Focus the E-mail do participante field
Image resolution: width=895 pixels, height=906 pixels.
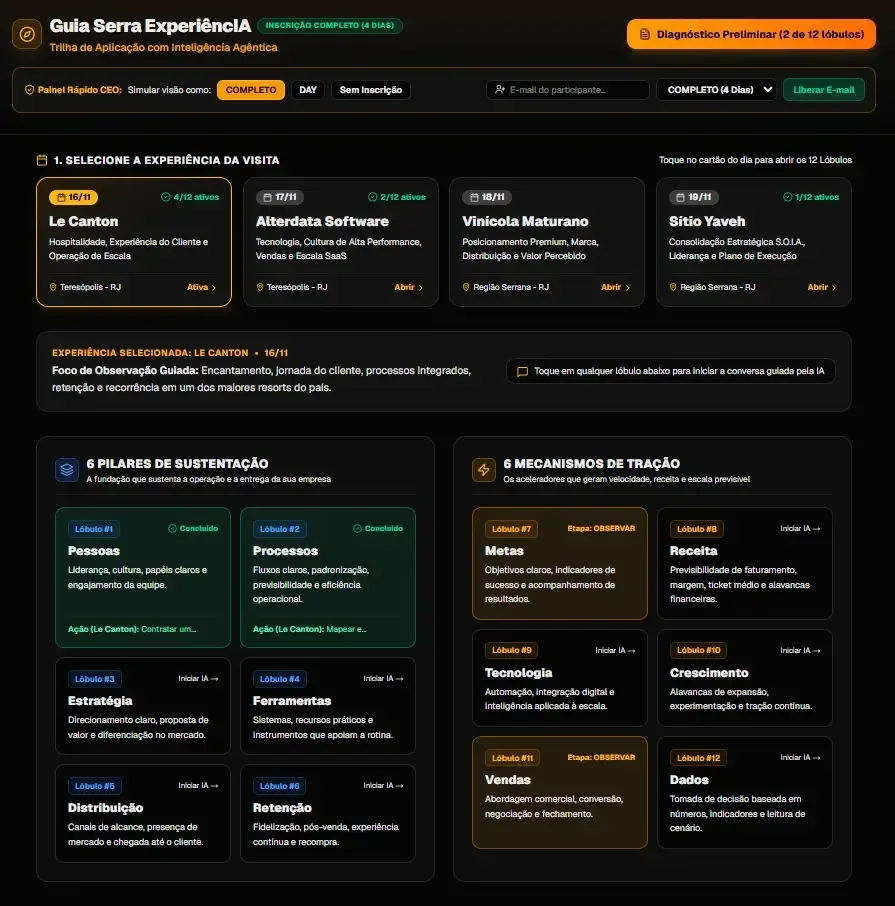click(567, 90)
